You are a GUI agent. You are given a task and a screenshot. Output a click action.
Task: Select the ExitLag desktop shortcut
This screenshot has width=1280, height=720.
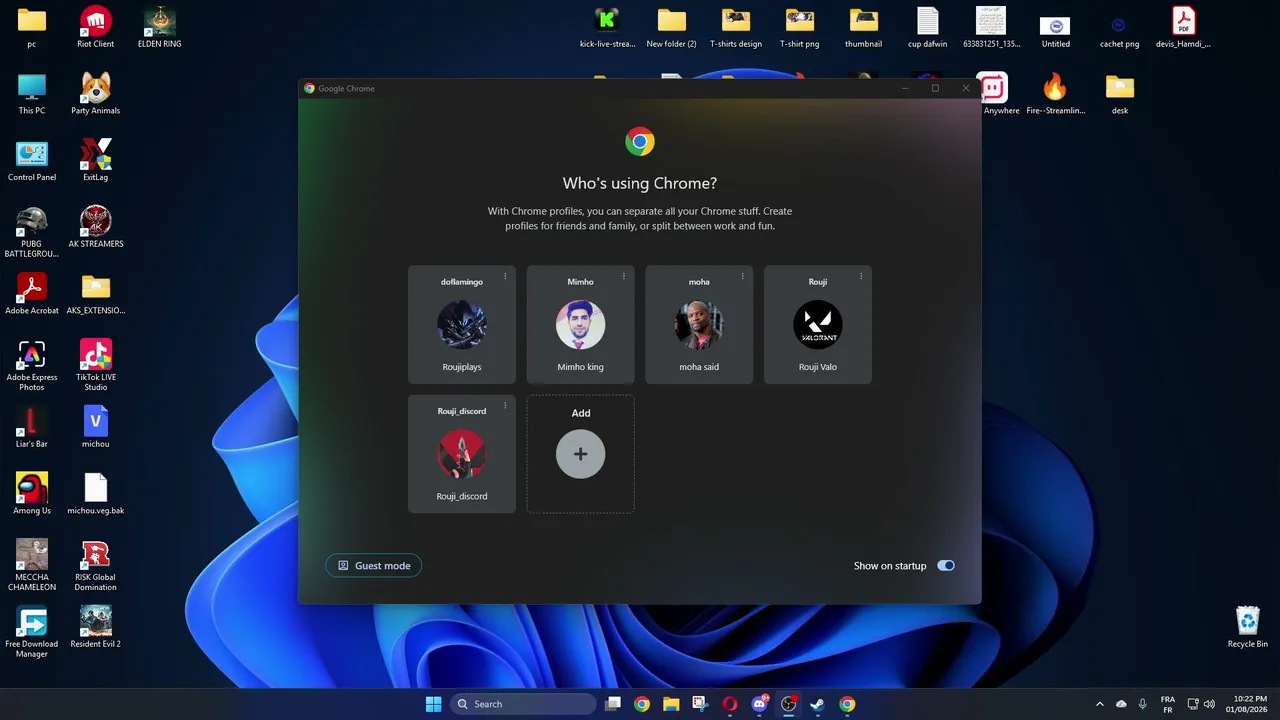96,160
